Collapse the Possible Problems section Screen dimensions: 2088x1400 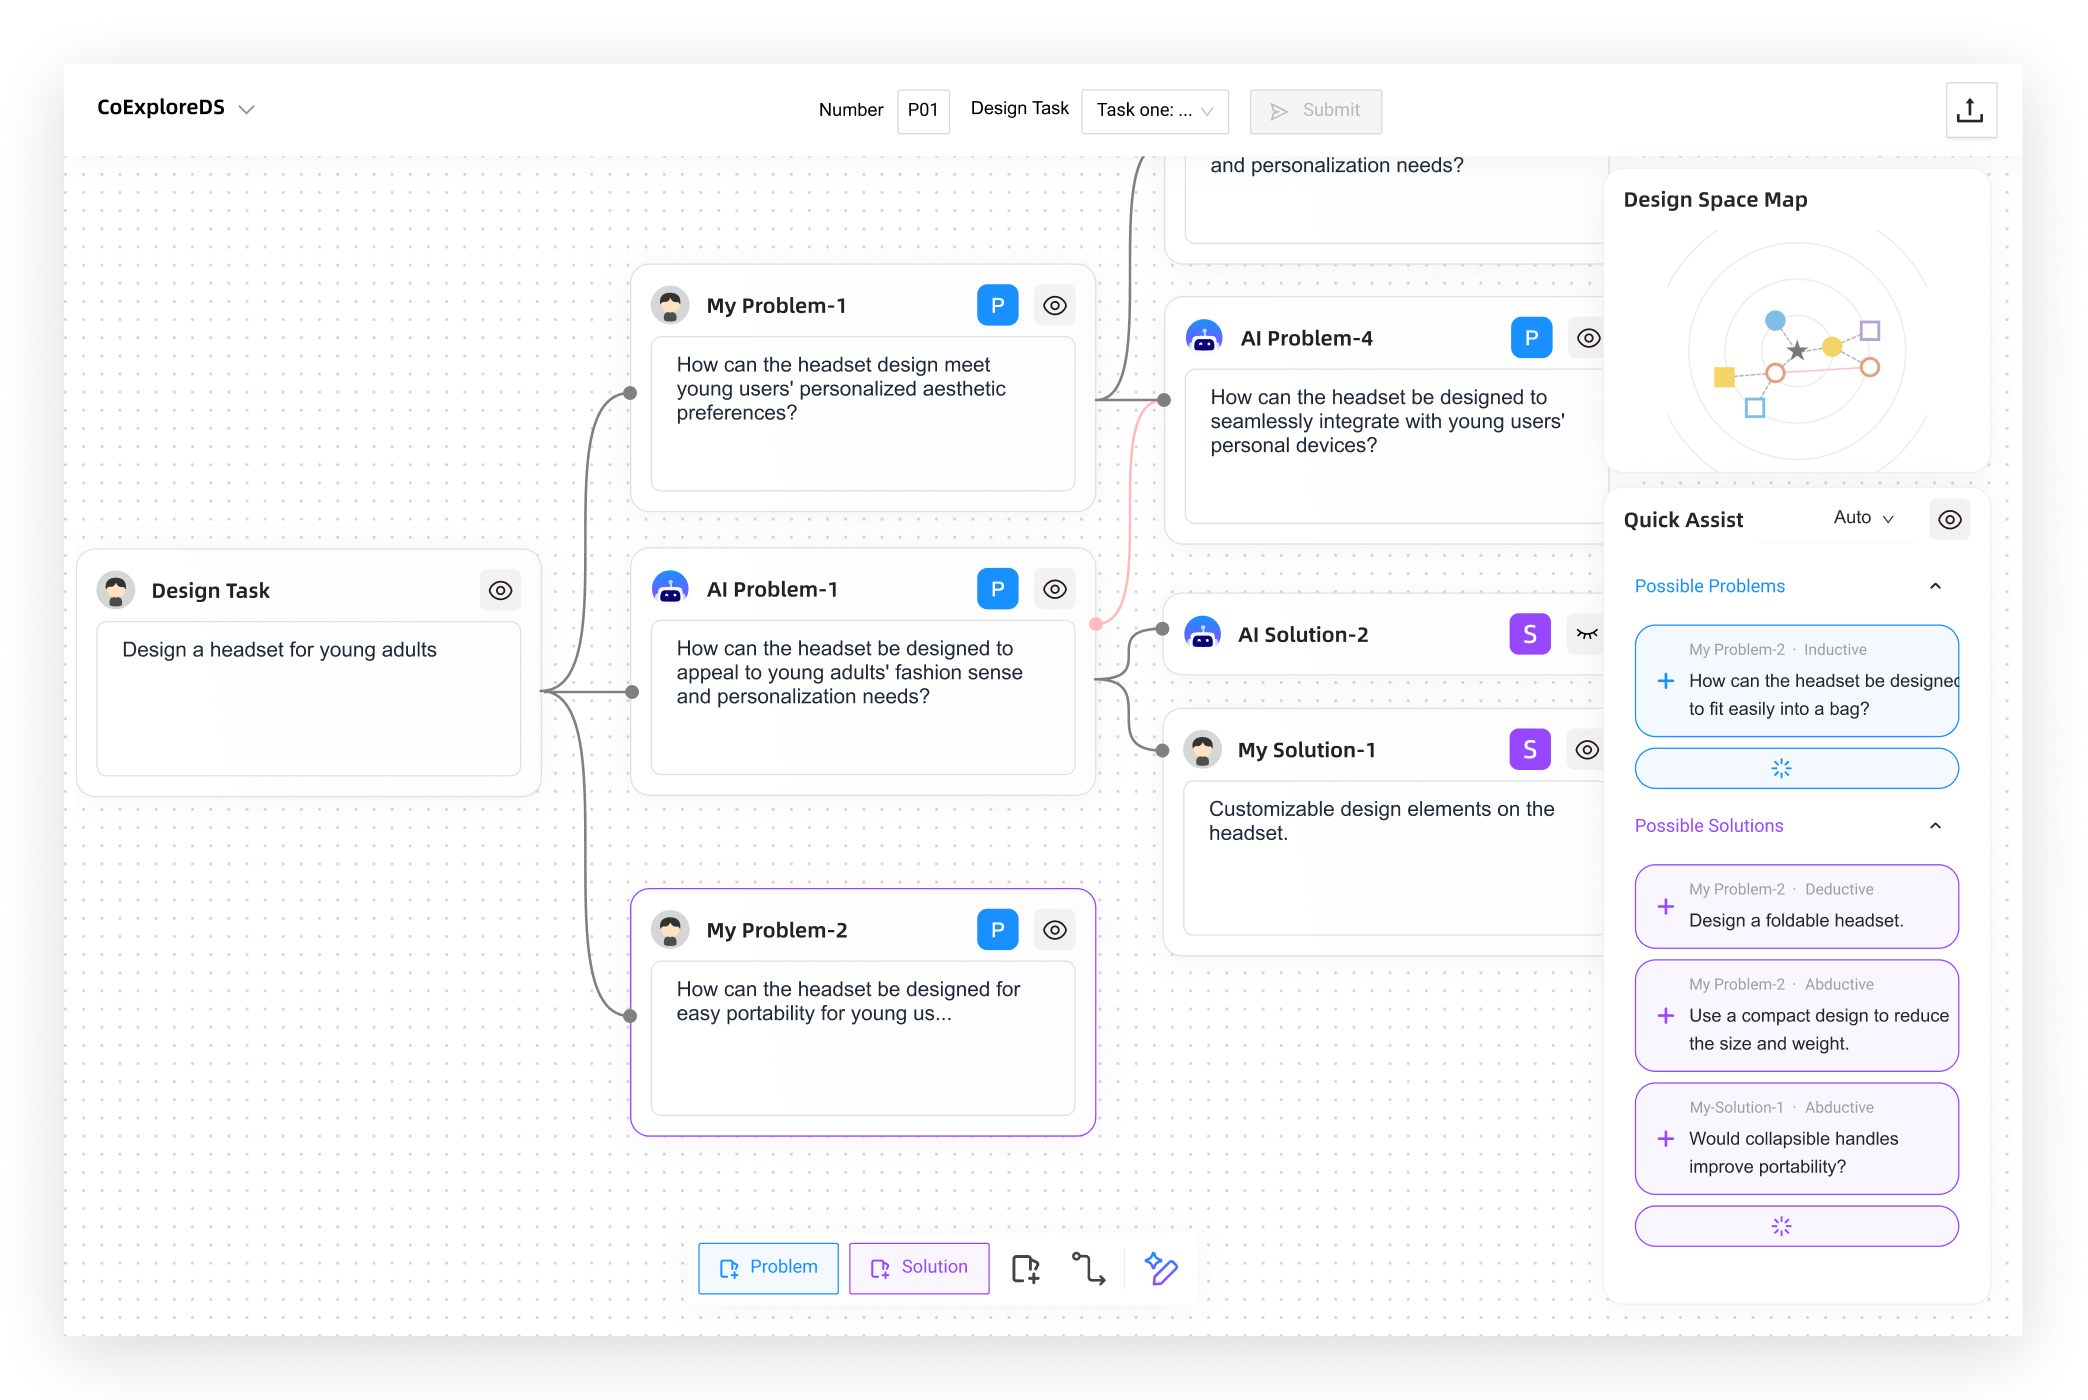(x=1935, y=586)
